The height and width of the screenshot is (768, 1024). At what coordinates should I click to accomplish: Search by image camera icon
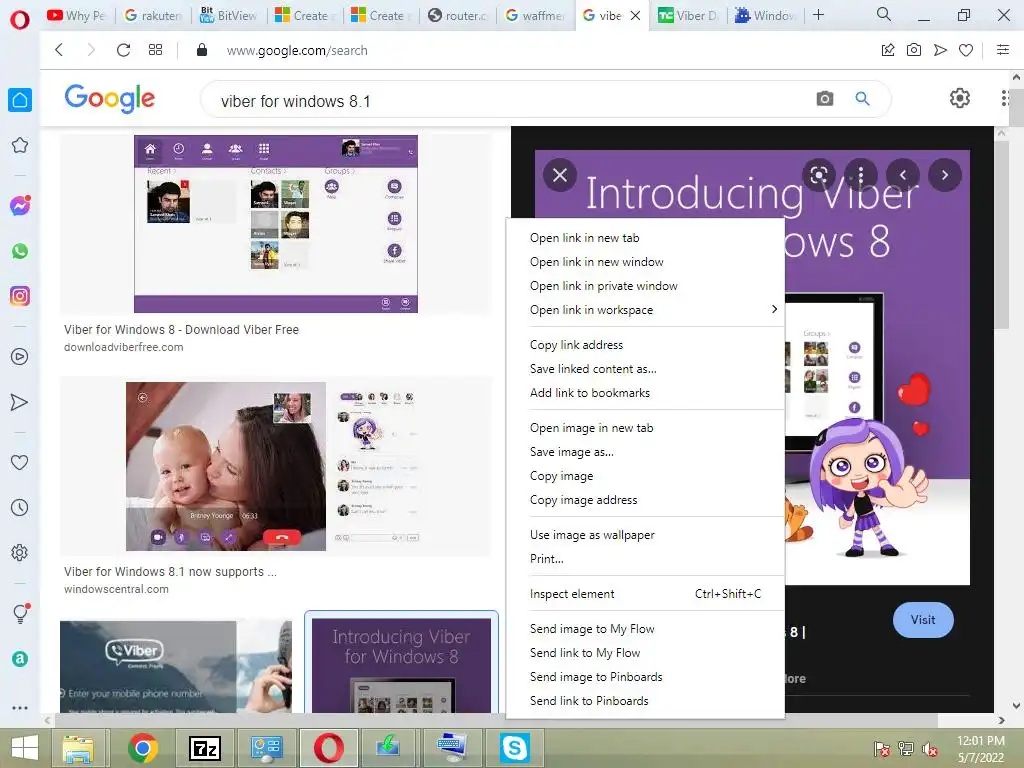[825, 99]
